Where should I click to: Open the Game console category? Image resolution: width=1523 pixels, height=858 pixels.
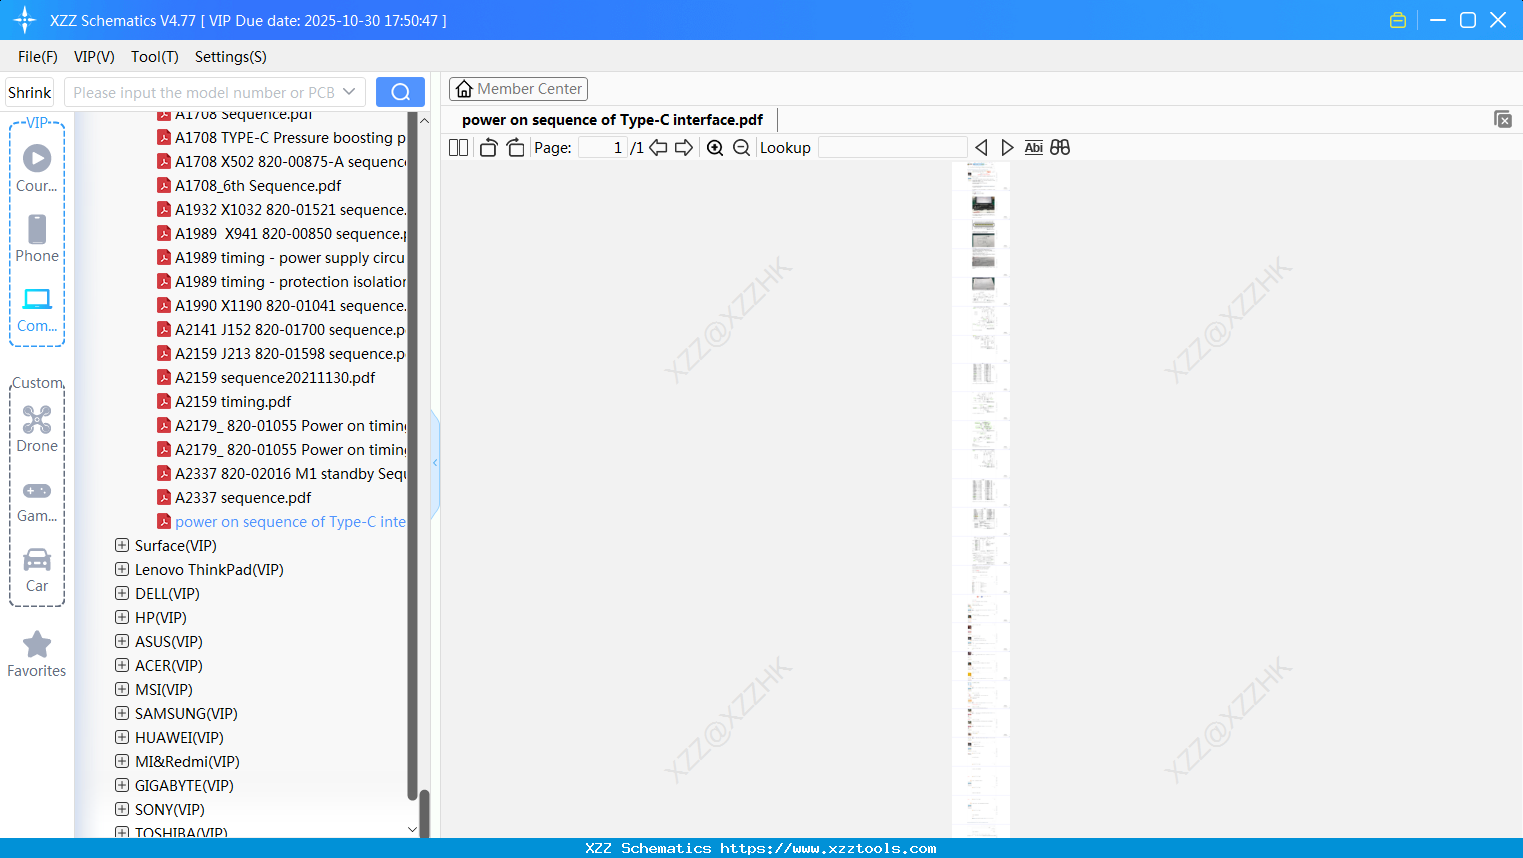coord(37,501)
